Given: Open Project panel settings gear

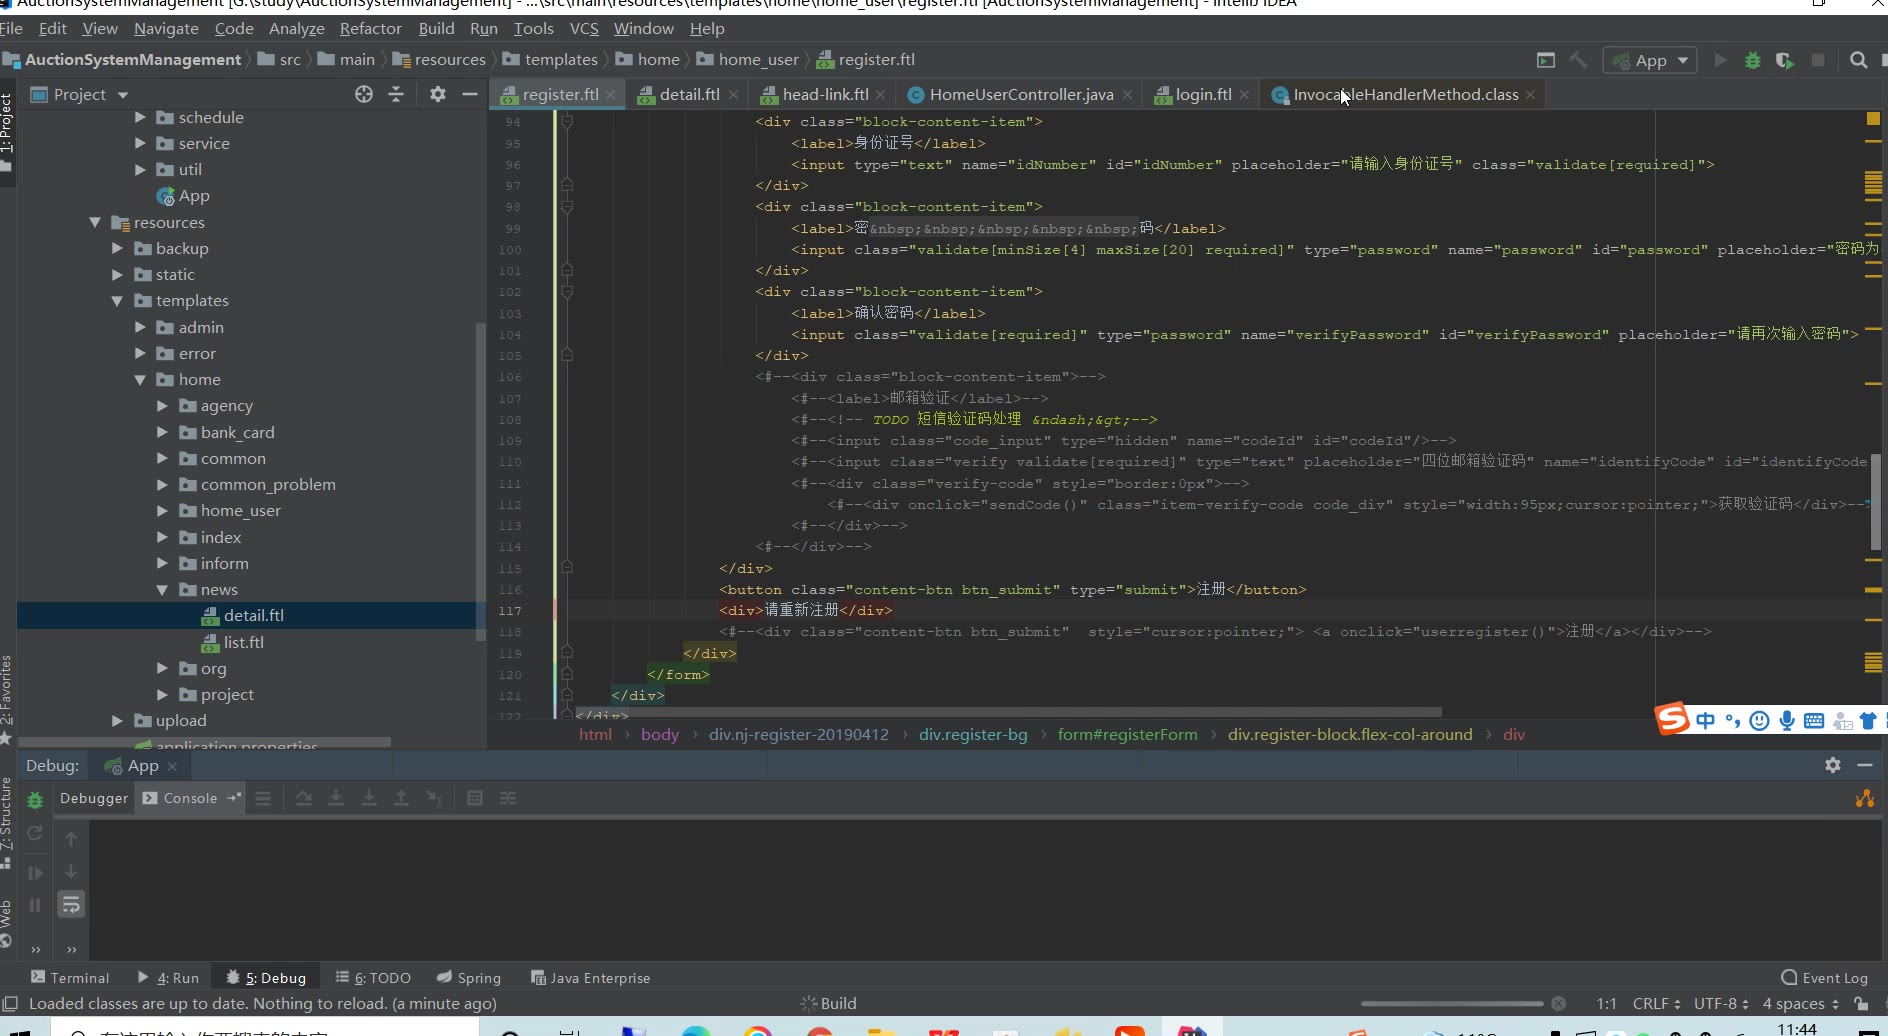Looking at the screenshot, I should (437, 94).
